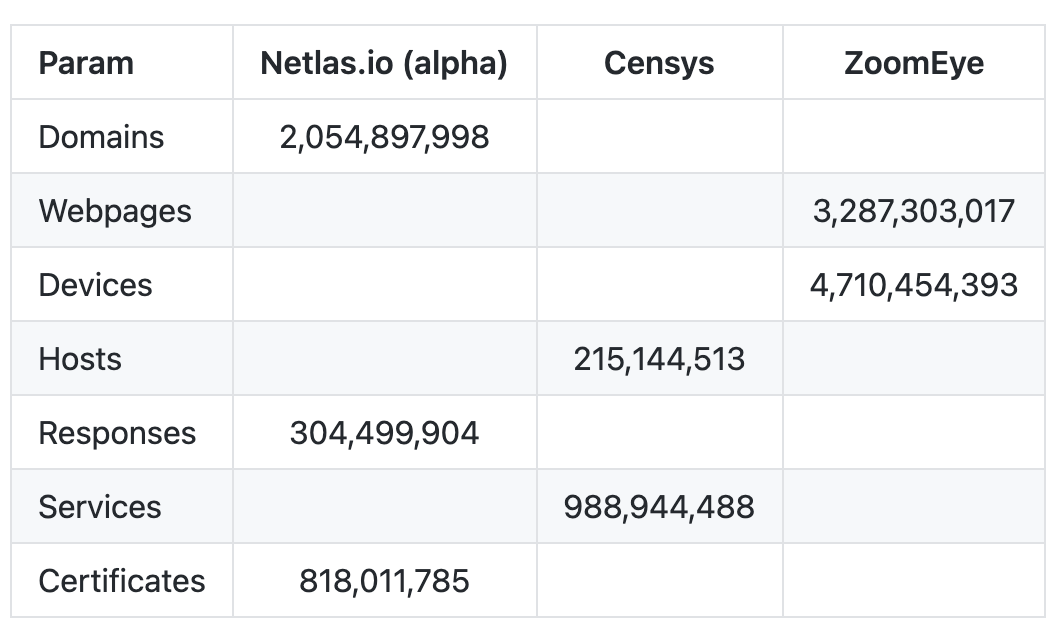The height and width of the screenshot is (632, 1060).
Task: Select the Certificates value 818,011,785
Action: click(384, 581)
